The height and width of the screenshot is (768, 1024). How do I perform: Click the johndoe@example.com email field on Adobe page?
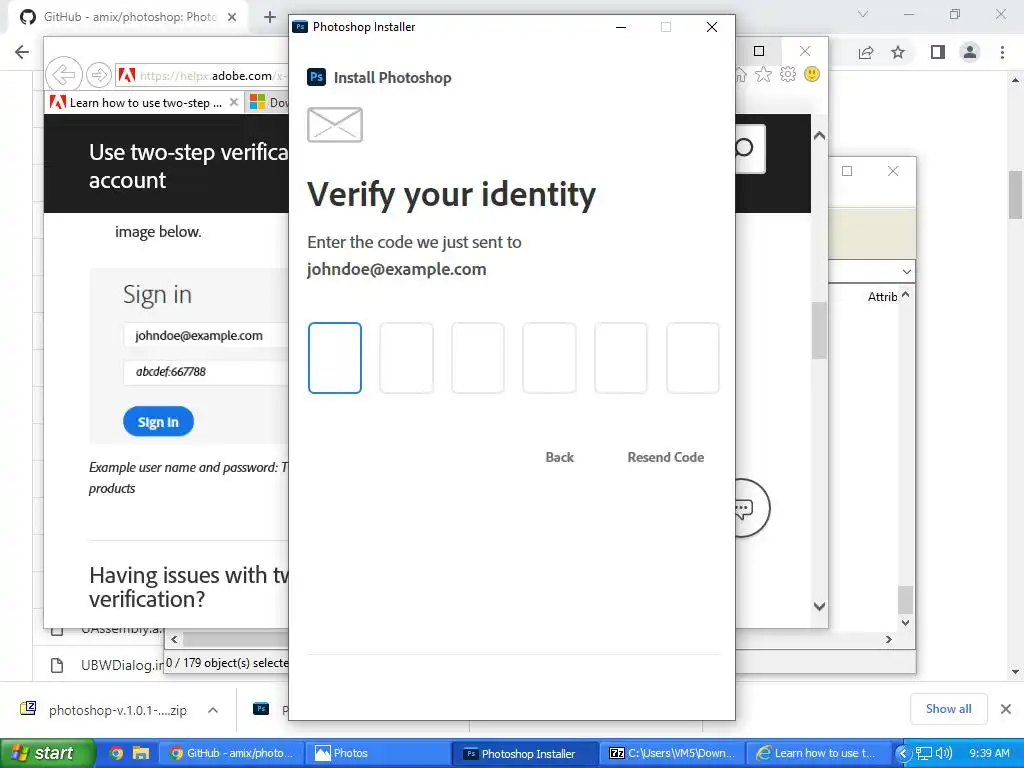(x=206, y=335)
